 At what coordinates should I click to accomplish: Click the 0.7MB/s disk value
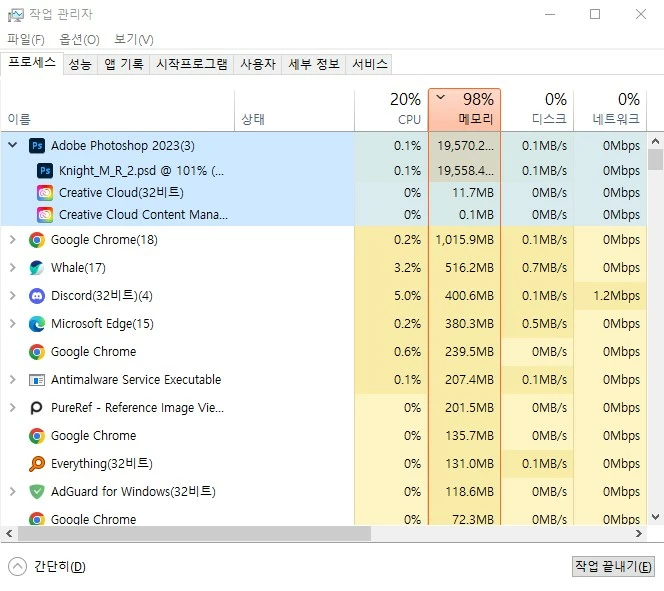[x=544, y=268]
